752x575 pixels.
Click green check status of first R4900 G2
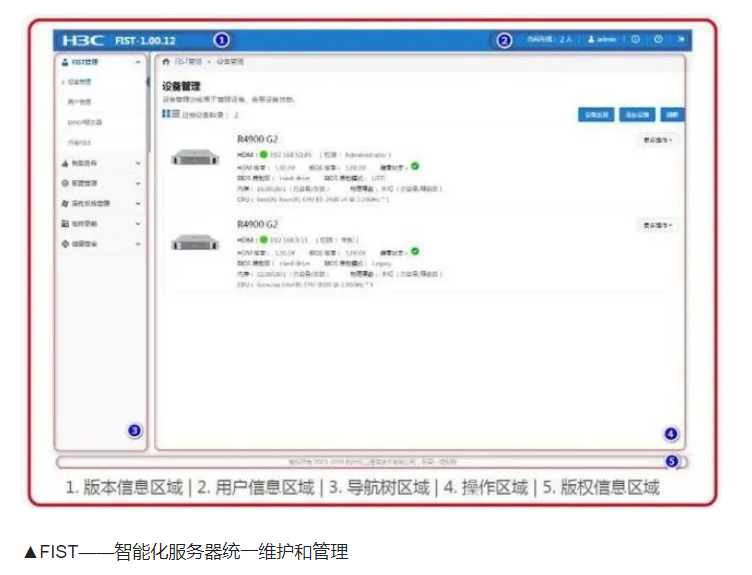(x=415, y=166)
